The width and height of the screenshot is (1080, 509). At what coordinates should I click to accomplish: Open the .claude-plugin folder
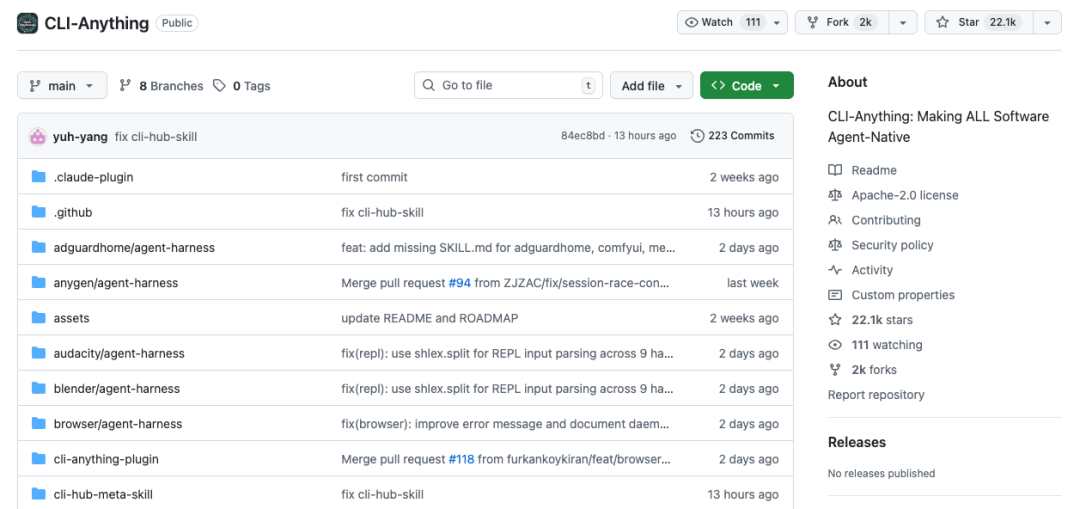coord(93,177)
